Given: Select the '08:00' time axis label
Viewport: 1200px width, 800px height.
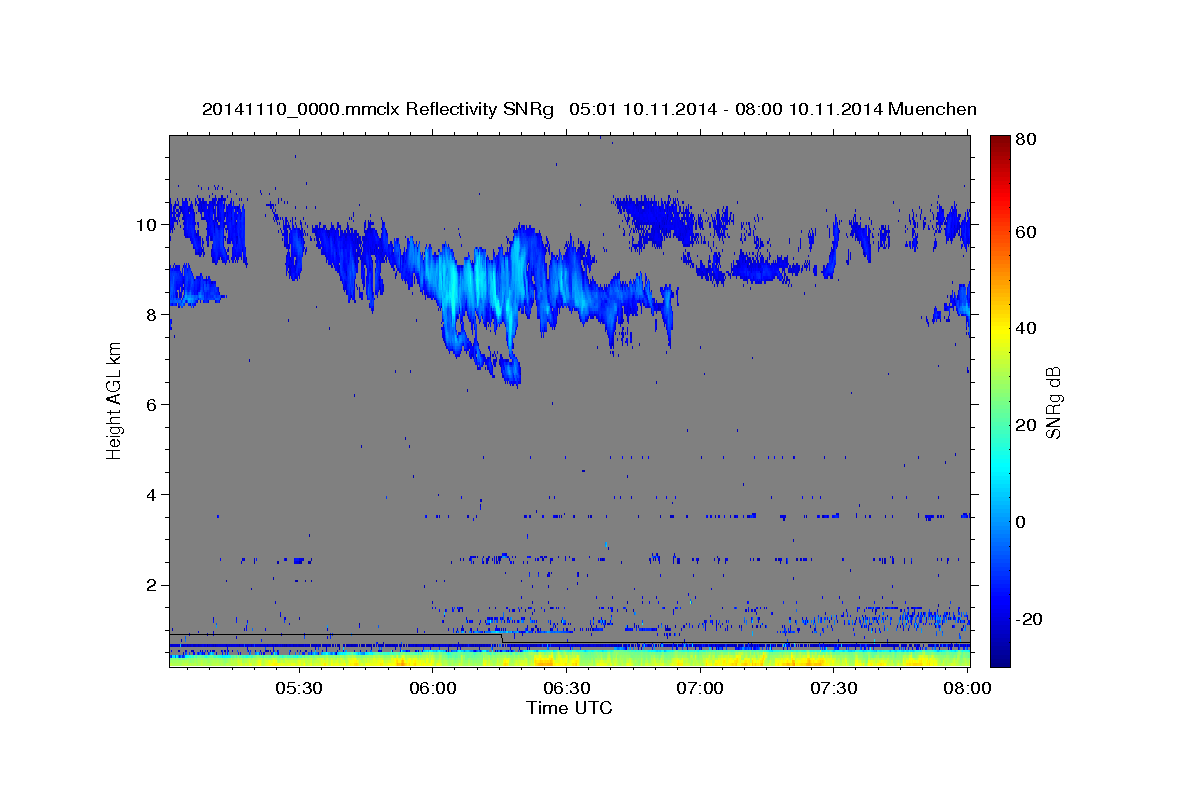Looking at the screenshot, I should (x=966, y=689).
